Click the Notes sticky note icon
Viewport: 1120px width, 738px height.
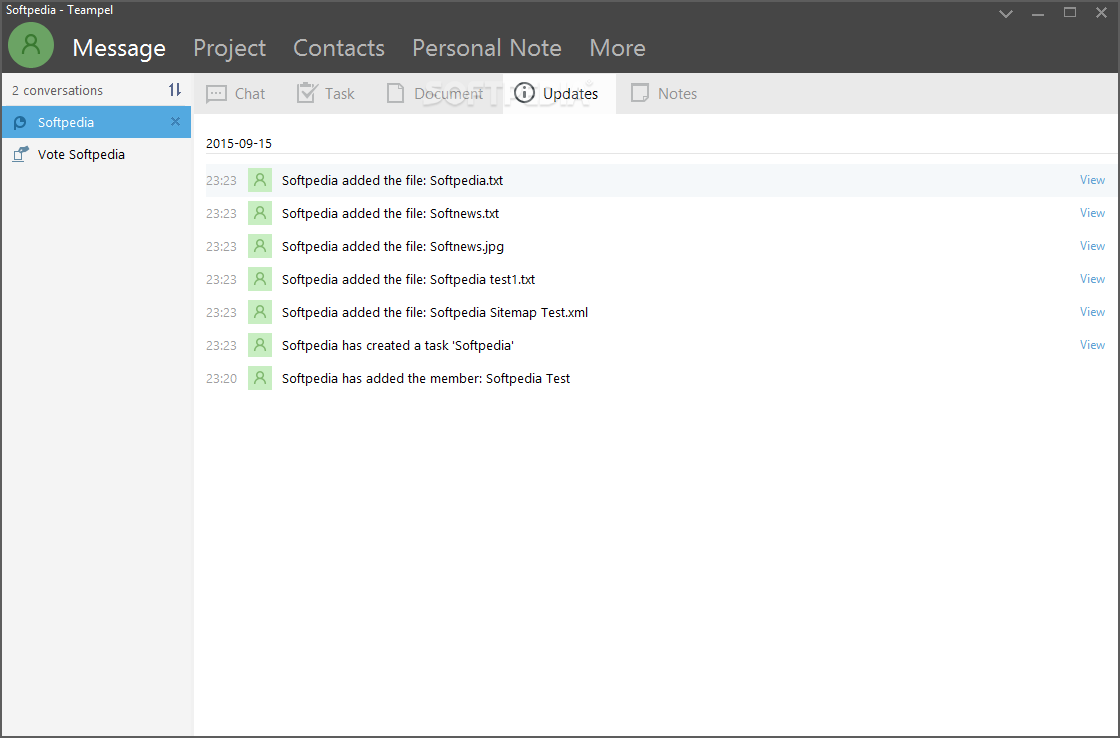640,94
